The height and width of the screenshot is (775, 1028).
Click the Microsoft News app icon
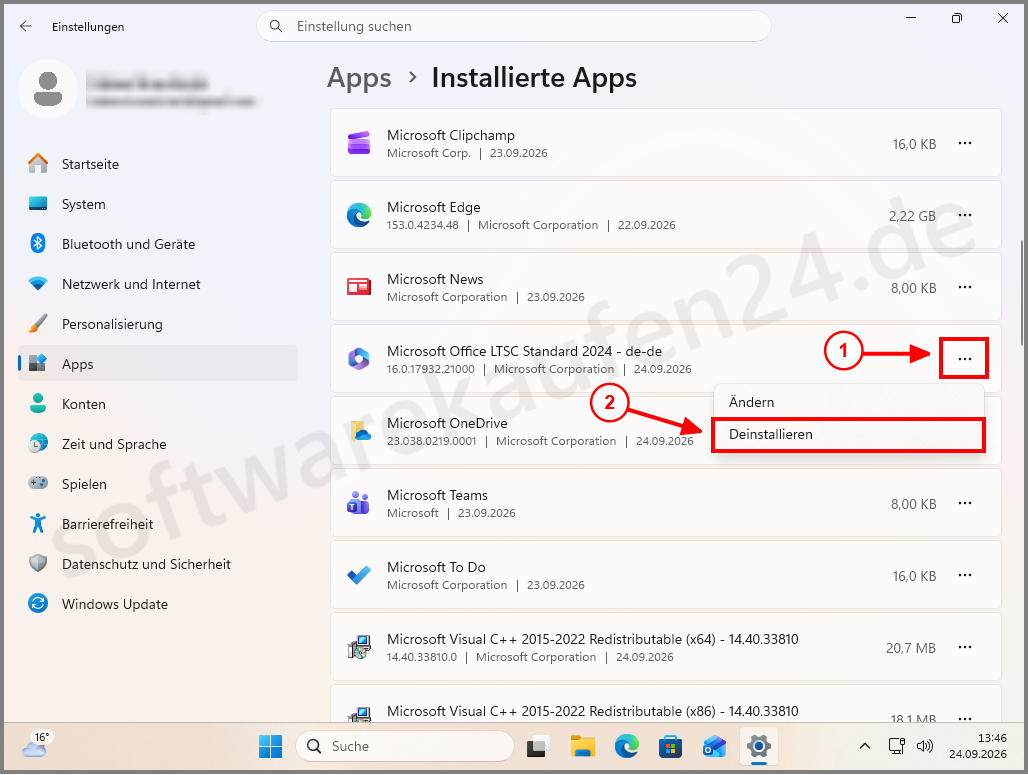tap(359, 287)
